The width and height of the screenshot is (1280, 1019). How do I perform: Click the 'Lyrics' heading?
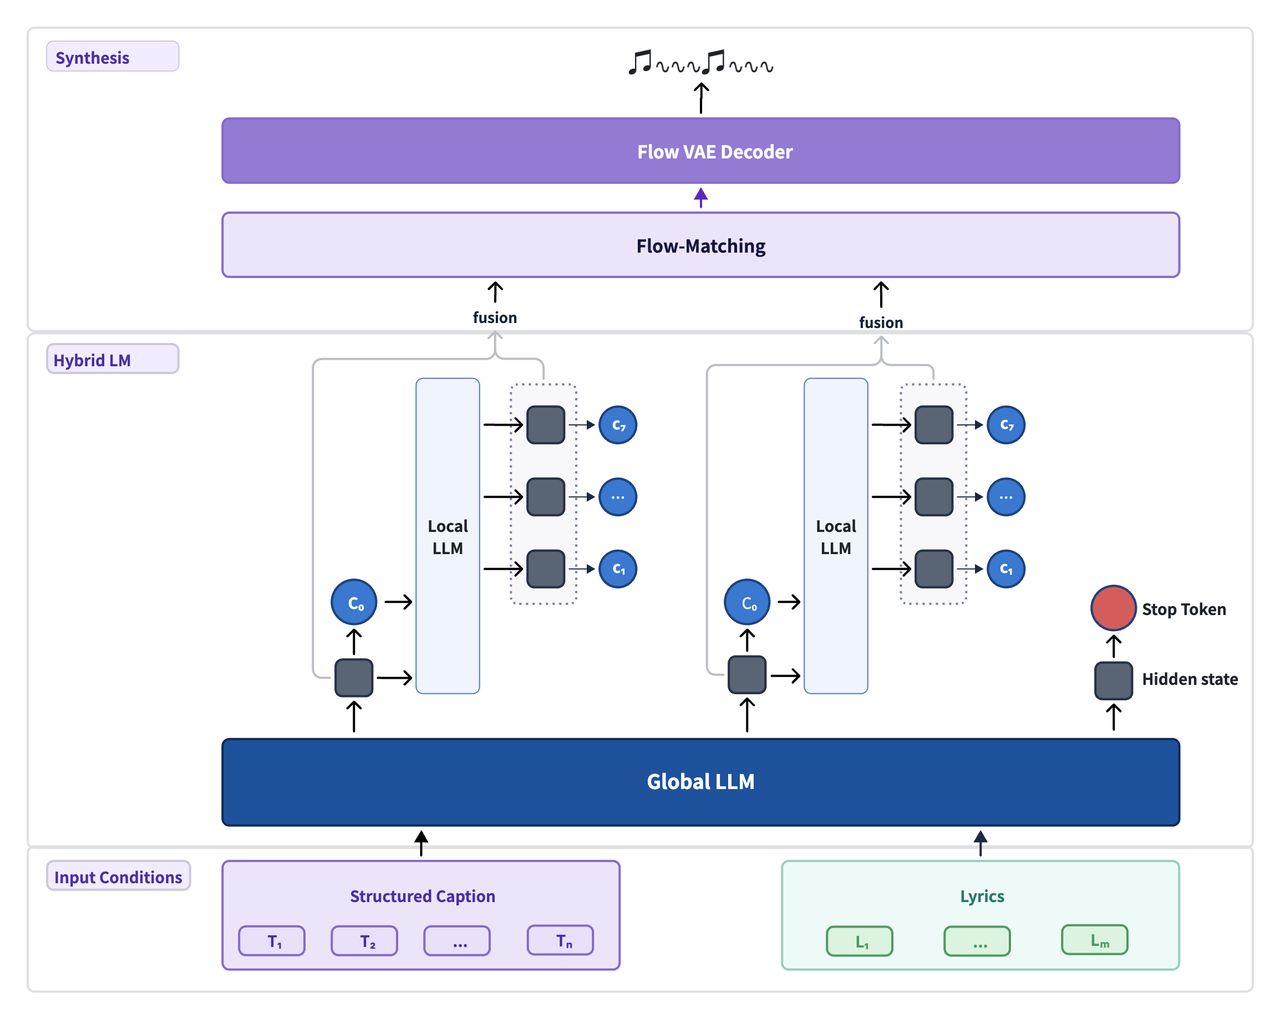(982, 896)
